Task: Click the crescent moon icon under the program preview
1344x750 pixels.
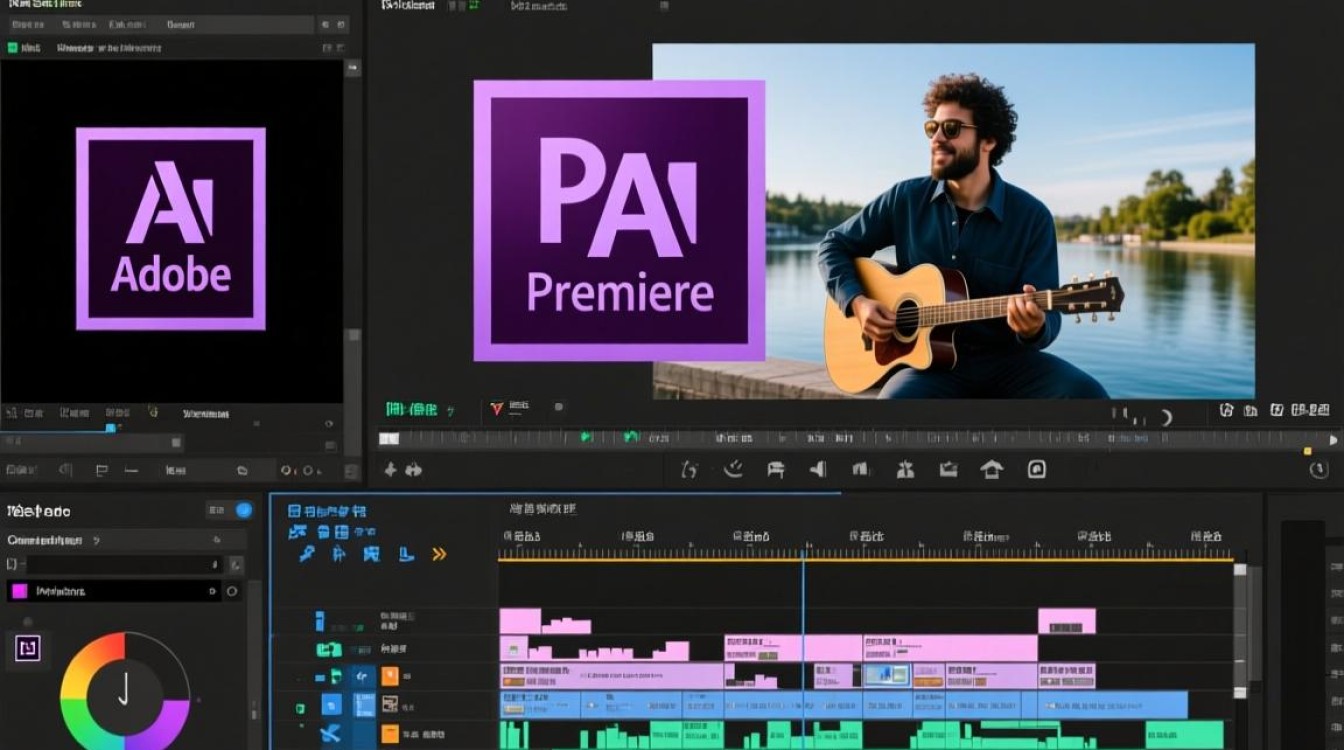Action: coord(1165,417)
